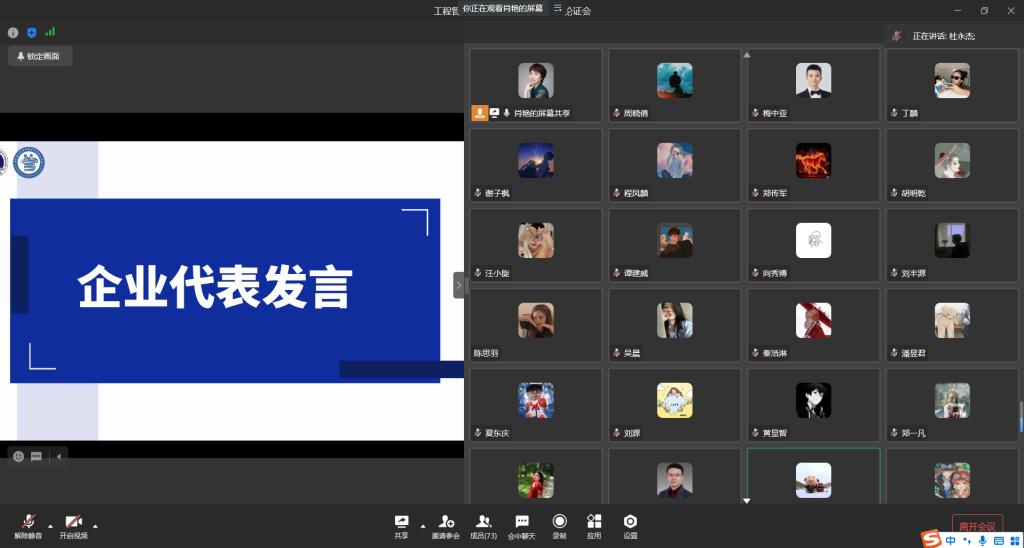Toggle 解除静音 microphone unmute

[x=29, y=525]
